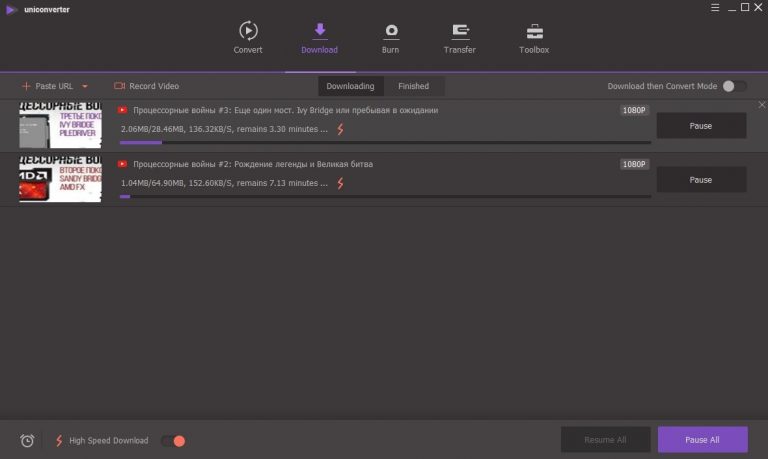The image size is (768, 459).
Task: Disable the High Speed Download switch
Action: coord(173,441)
